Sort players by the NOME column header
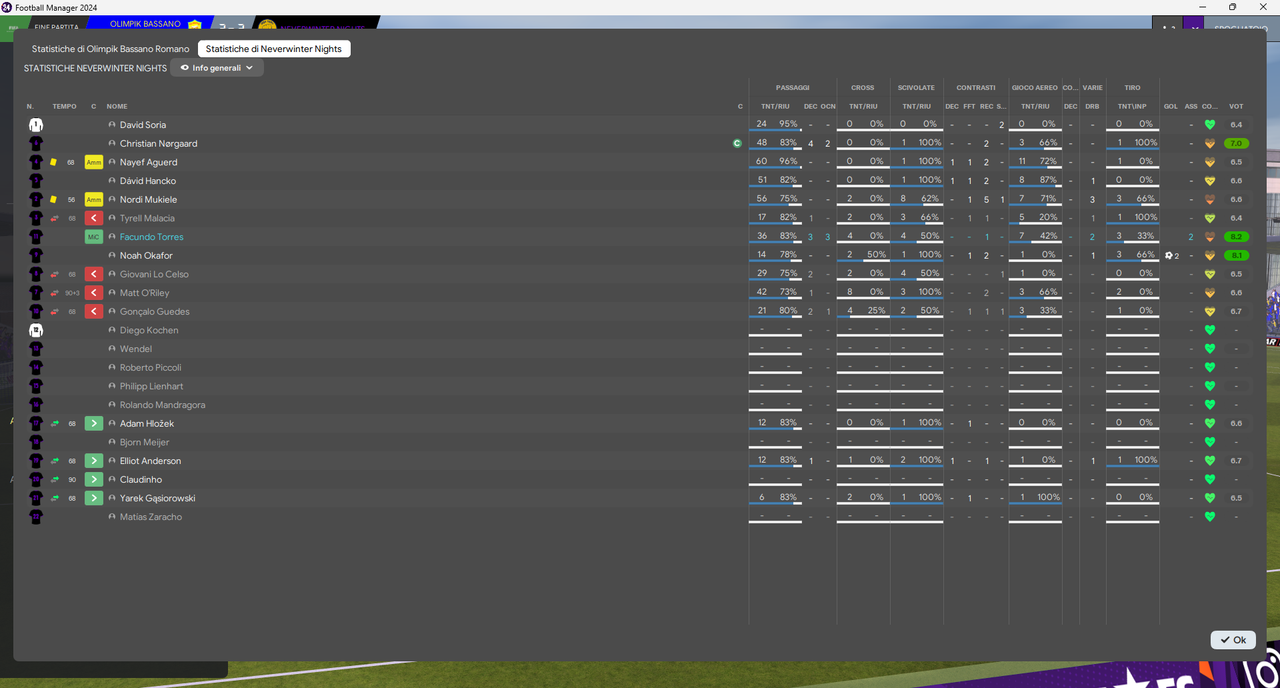 click(x=117, y=106)
